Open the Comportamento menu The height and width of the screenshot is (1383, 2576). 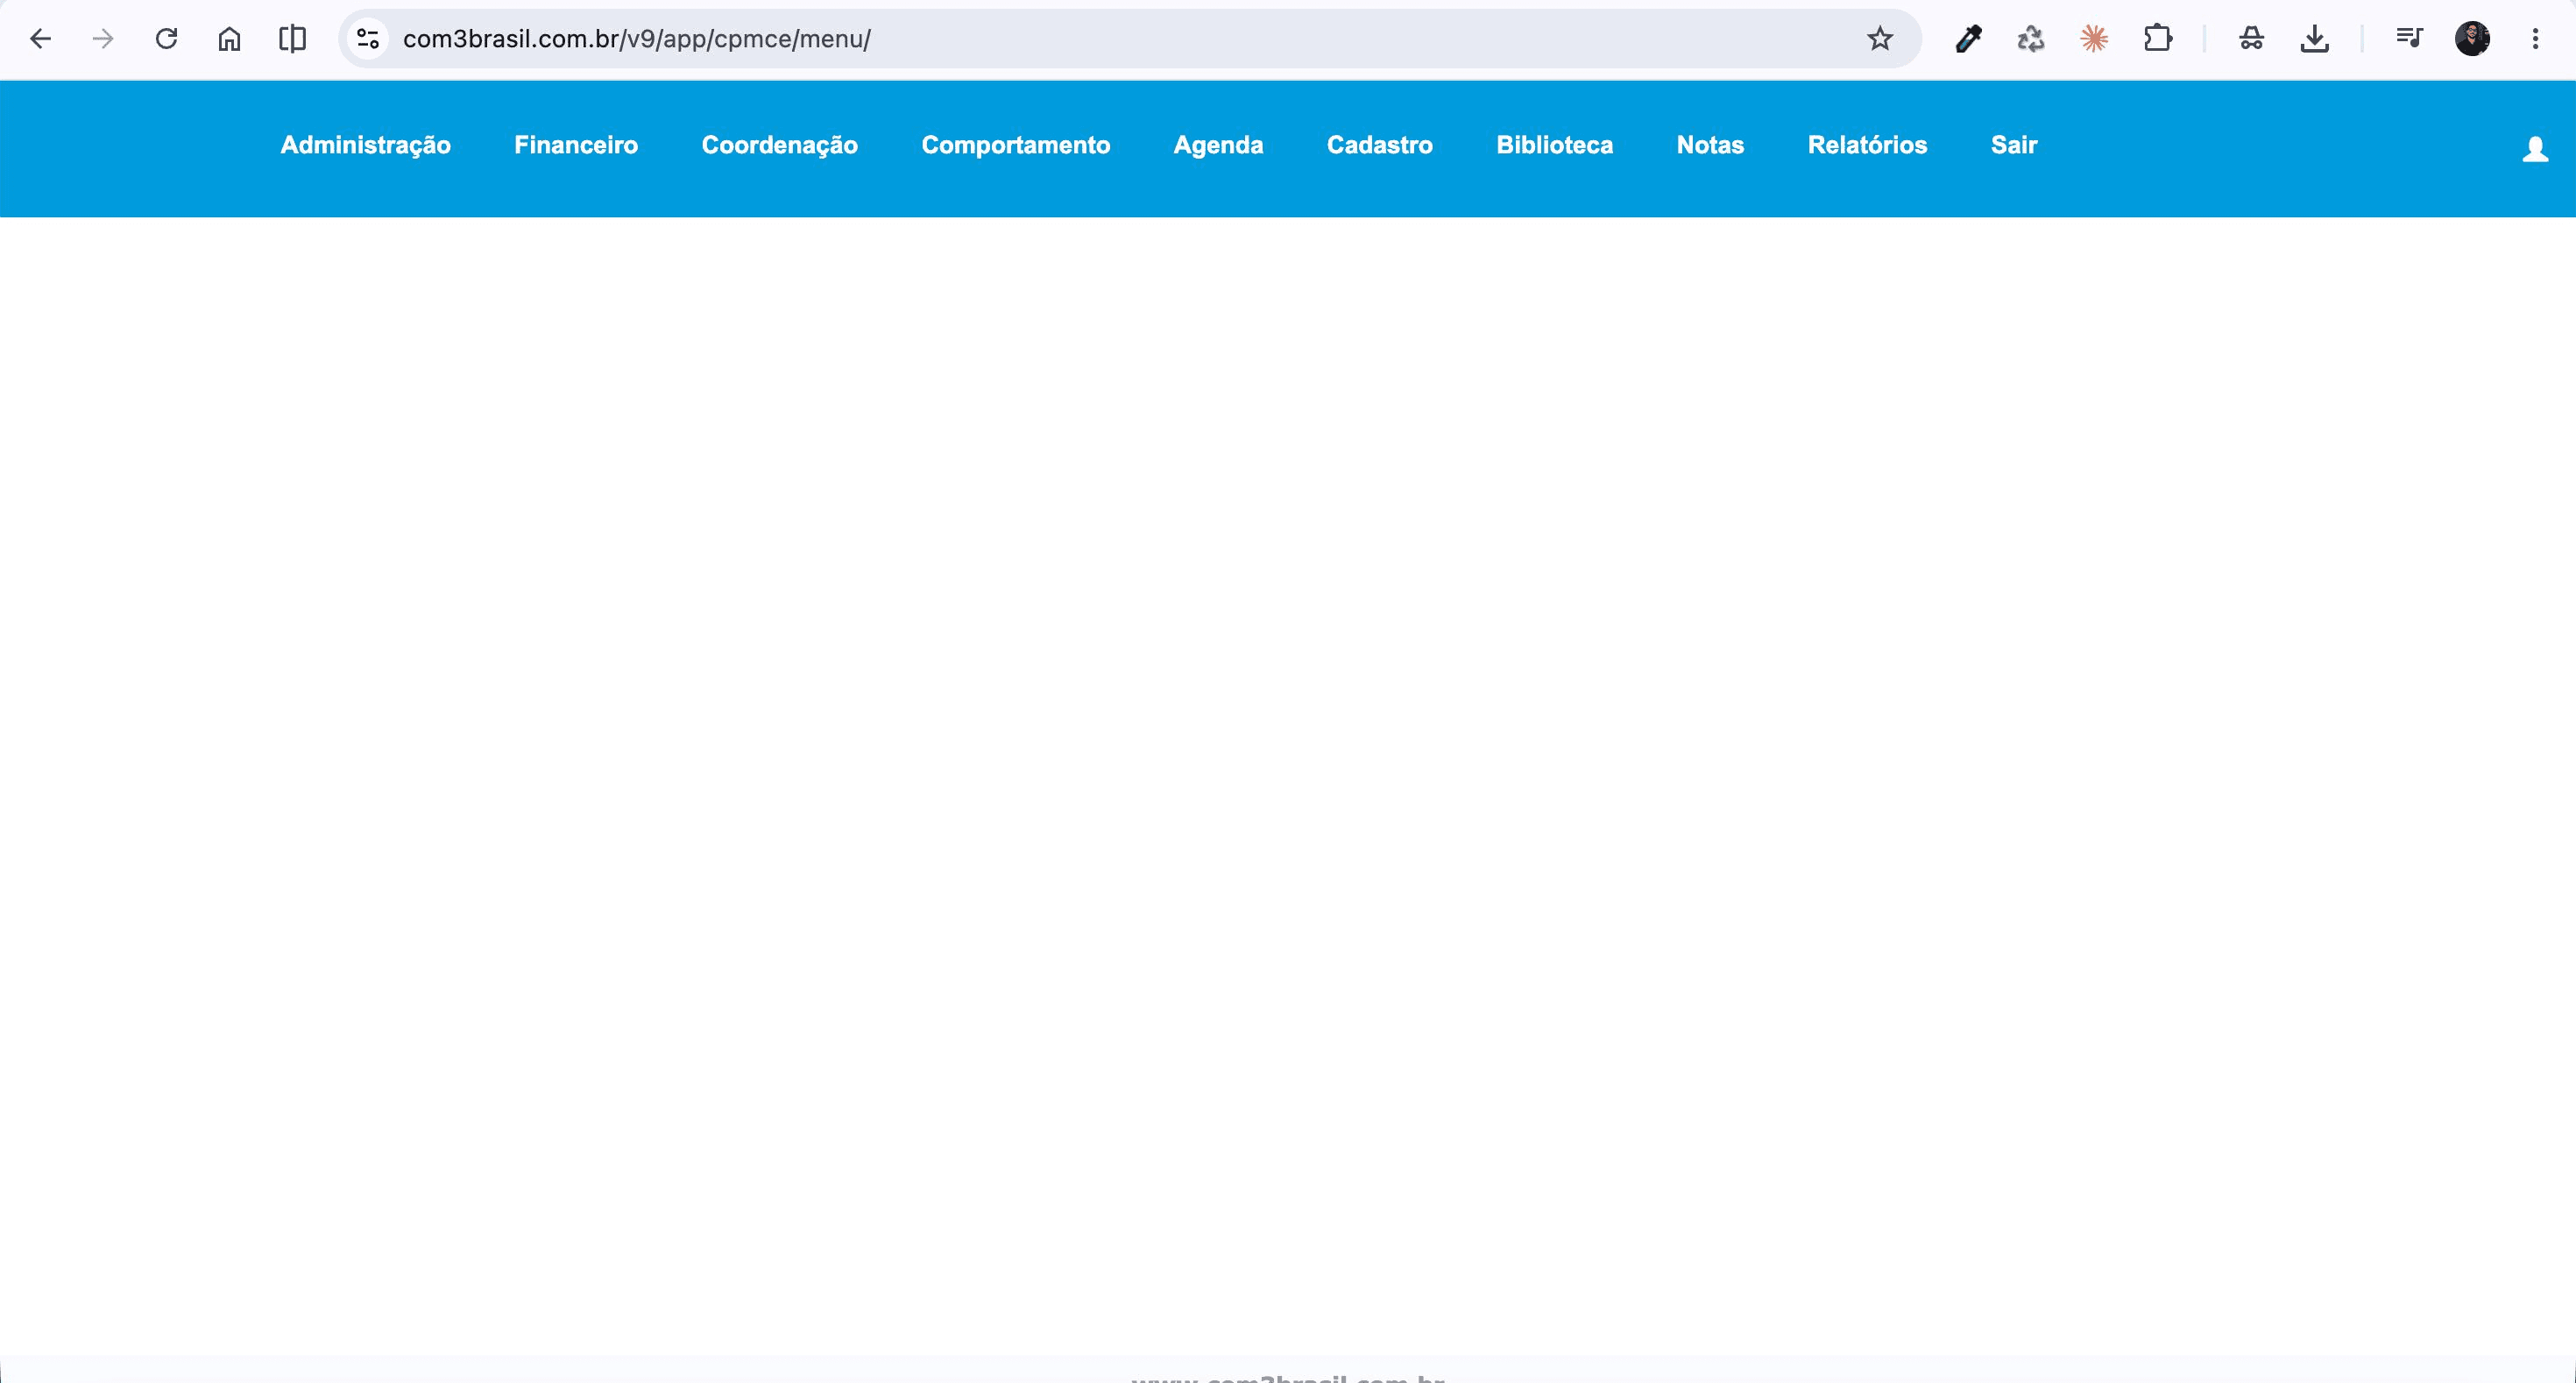(x=1015, y=145)
